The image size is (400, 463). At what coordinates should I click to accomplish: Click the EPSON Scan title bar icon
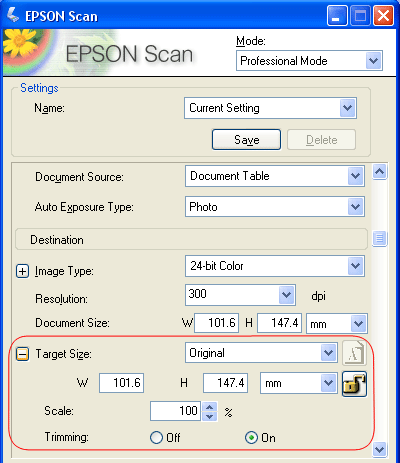point(13,15)
